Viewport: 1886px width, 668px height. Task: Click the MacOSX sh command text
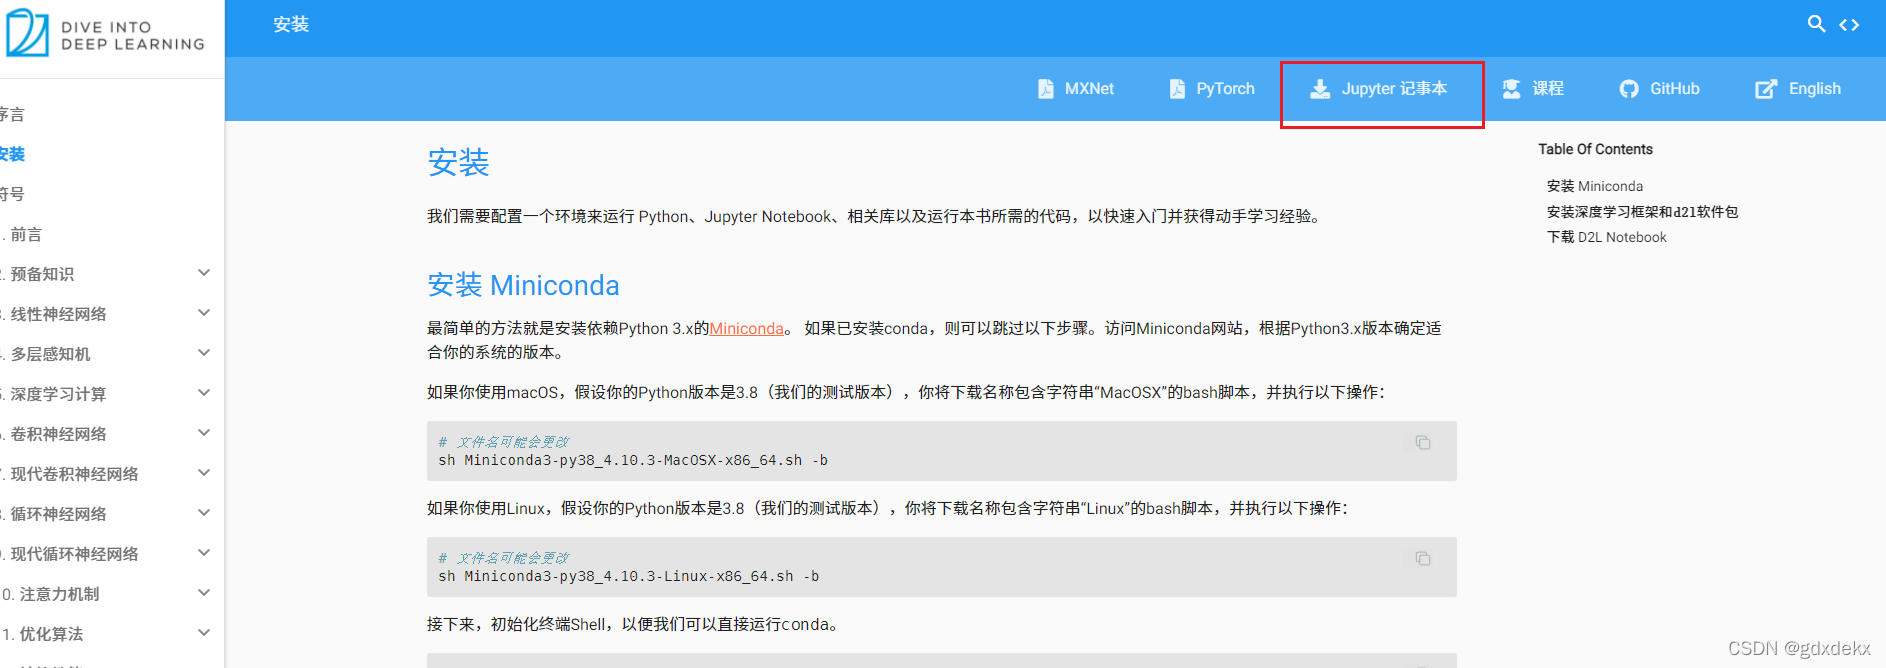(633, 461)
